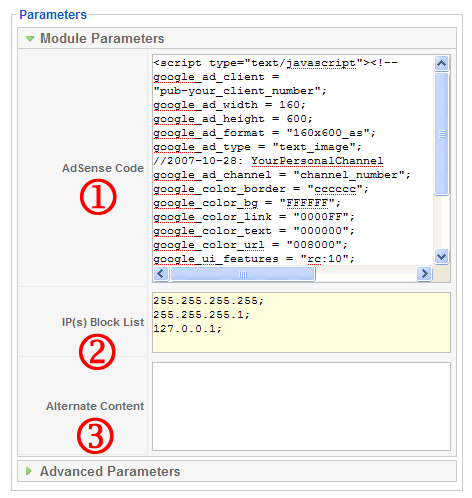Click the YourPersonalChannel comment line
This screenshot has height=498, width=472.
point(268,161)
